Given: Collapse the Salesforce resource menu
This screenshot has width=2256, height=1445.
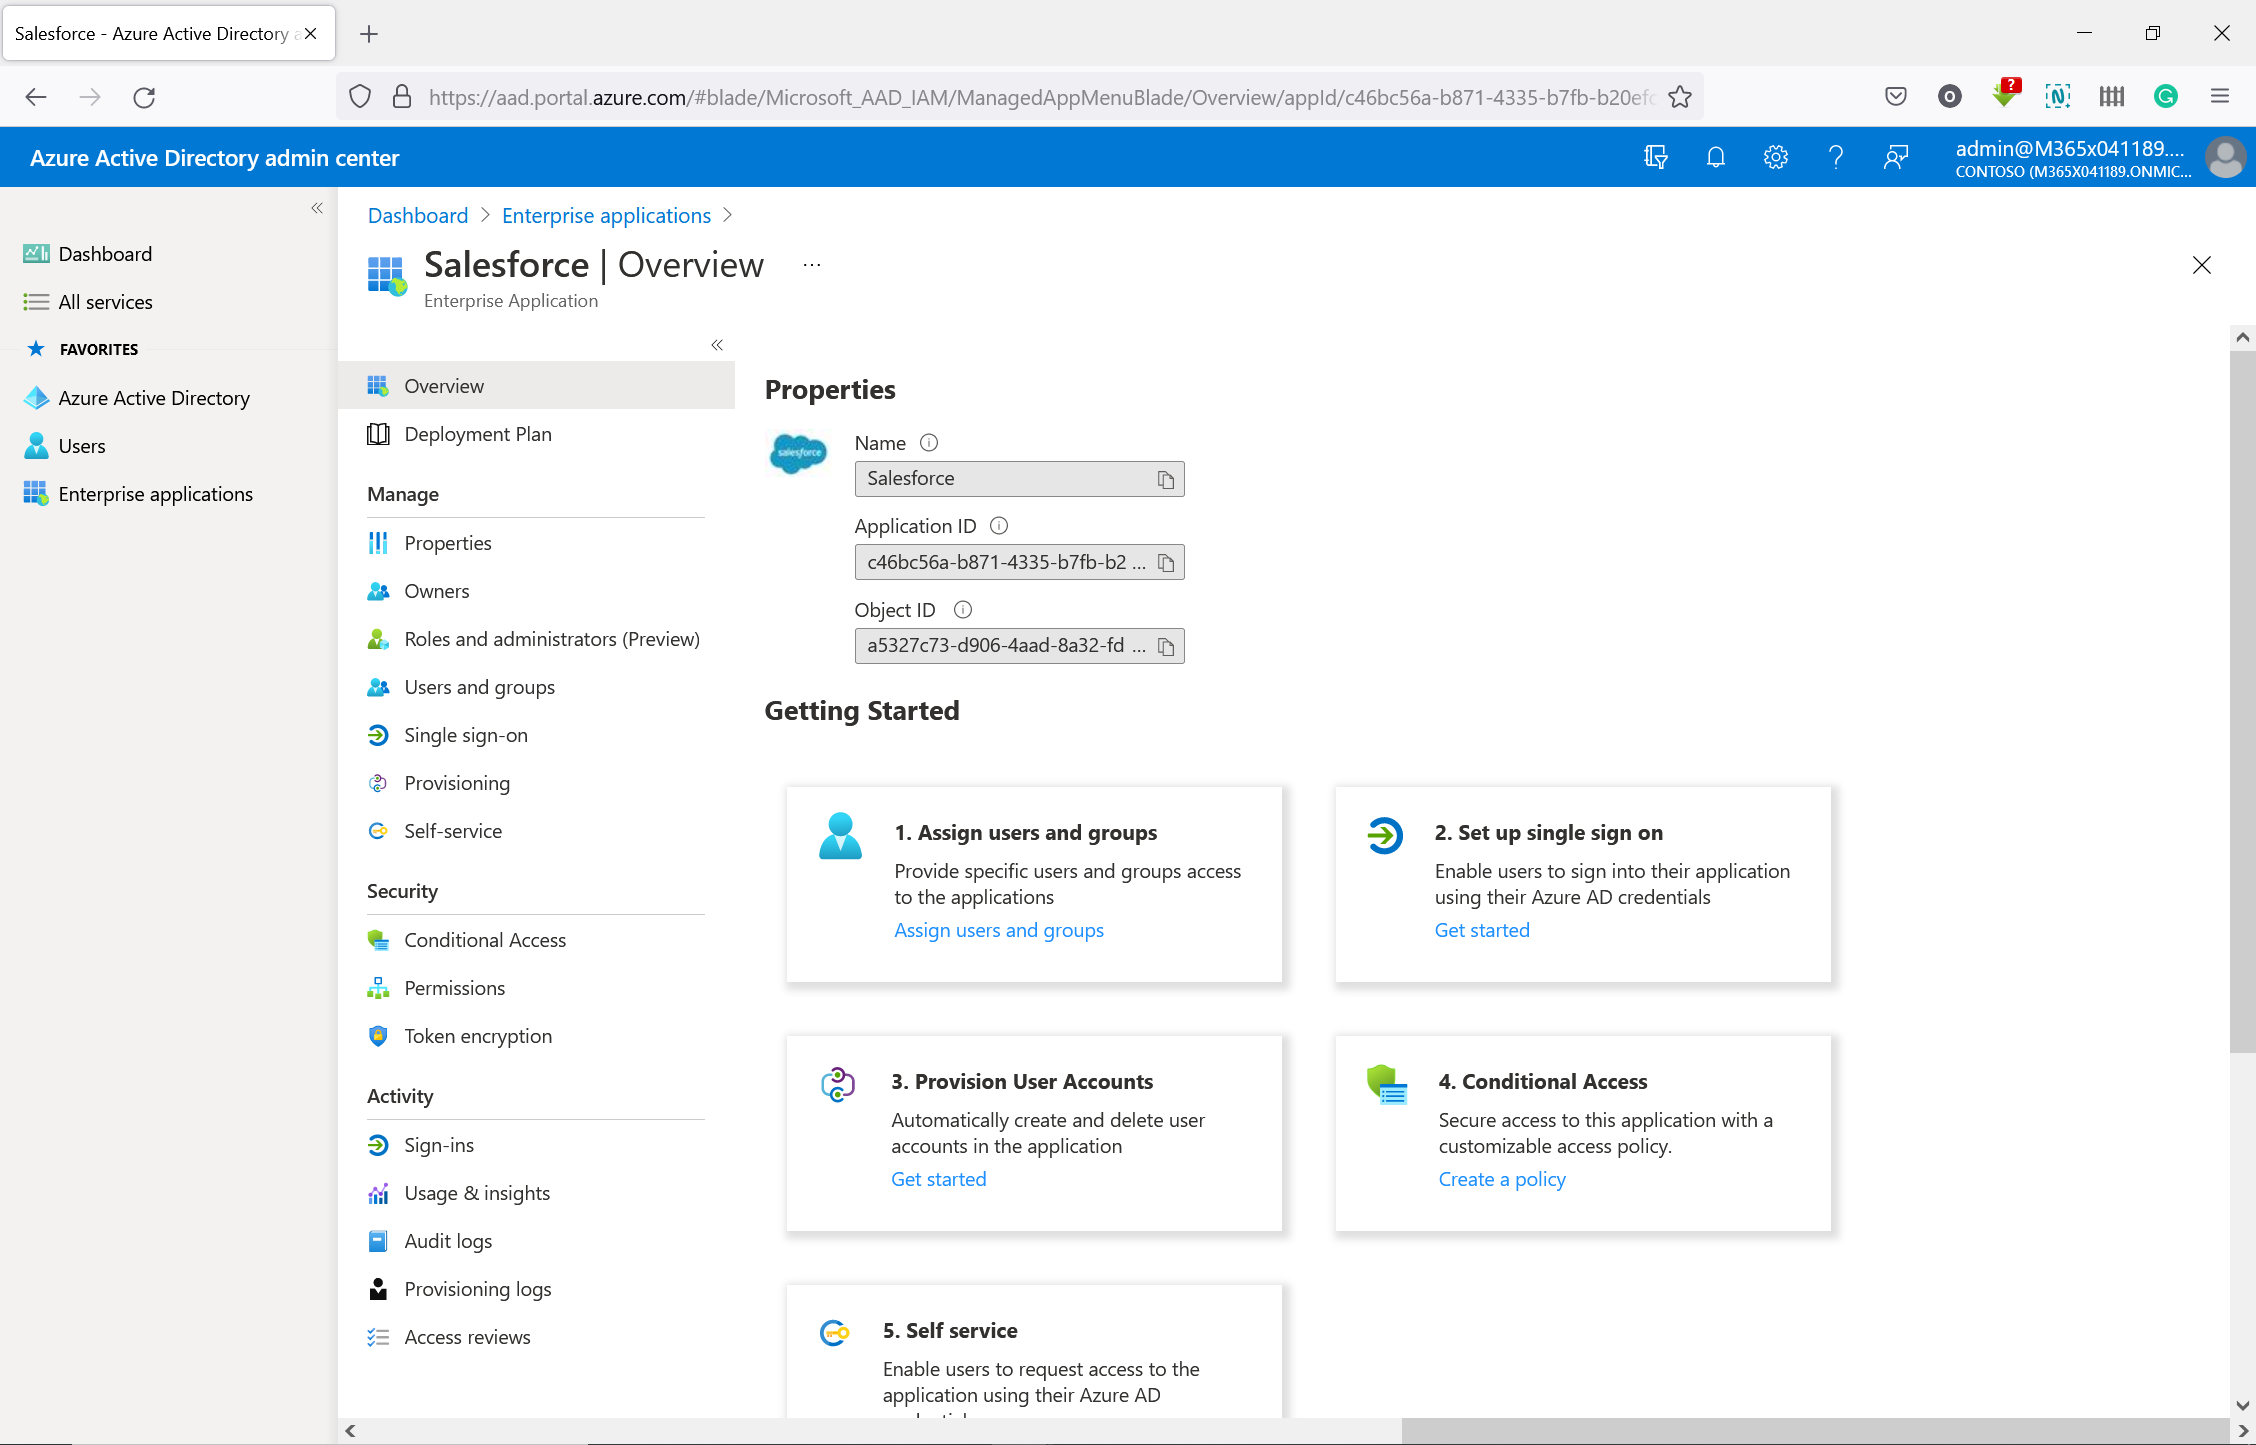Looking at the screenshot, I should click(717, 345).
